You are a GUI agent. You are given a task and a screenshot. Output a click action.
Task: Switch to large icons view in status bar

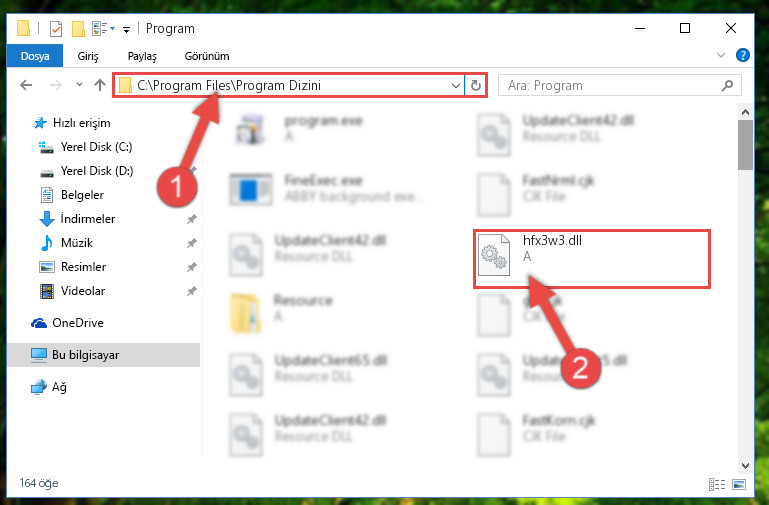(739, 484)
